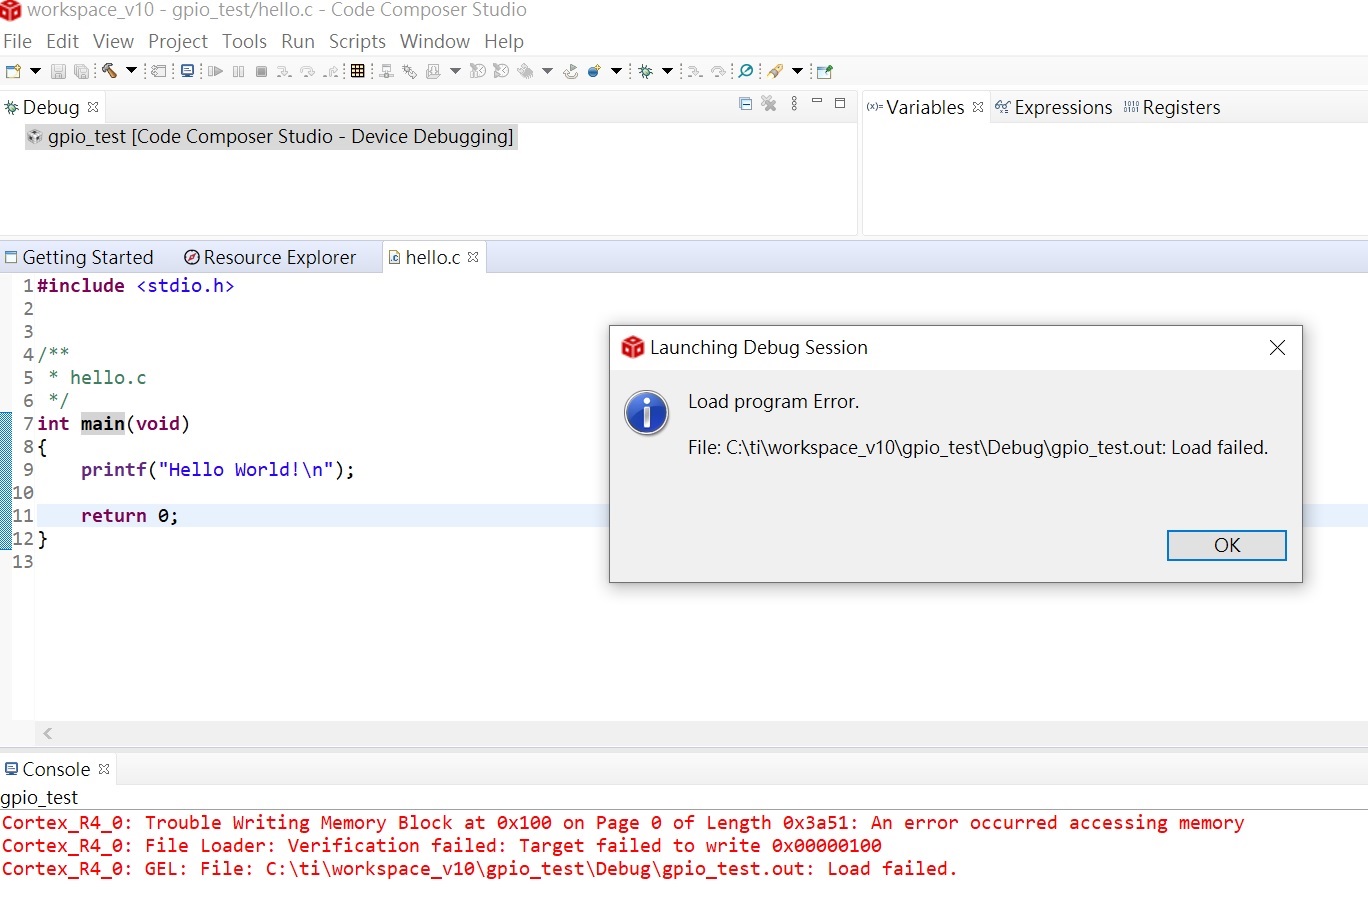1368x904 pixels.
Task: Open the Project menu
Action: (x=178, y=41)
